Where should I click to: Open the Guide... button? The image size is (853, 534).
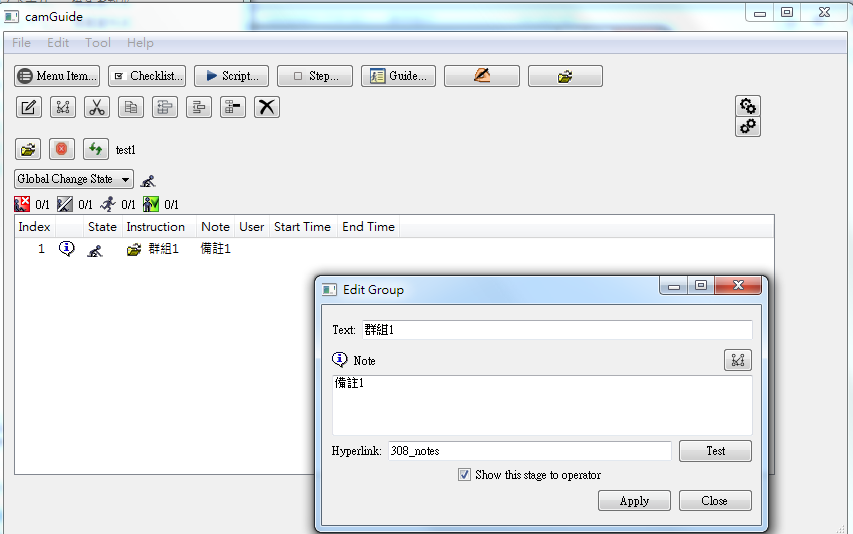(398, 76)
